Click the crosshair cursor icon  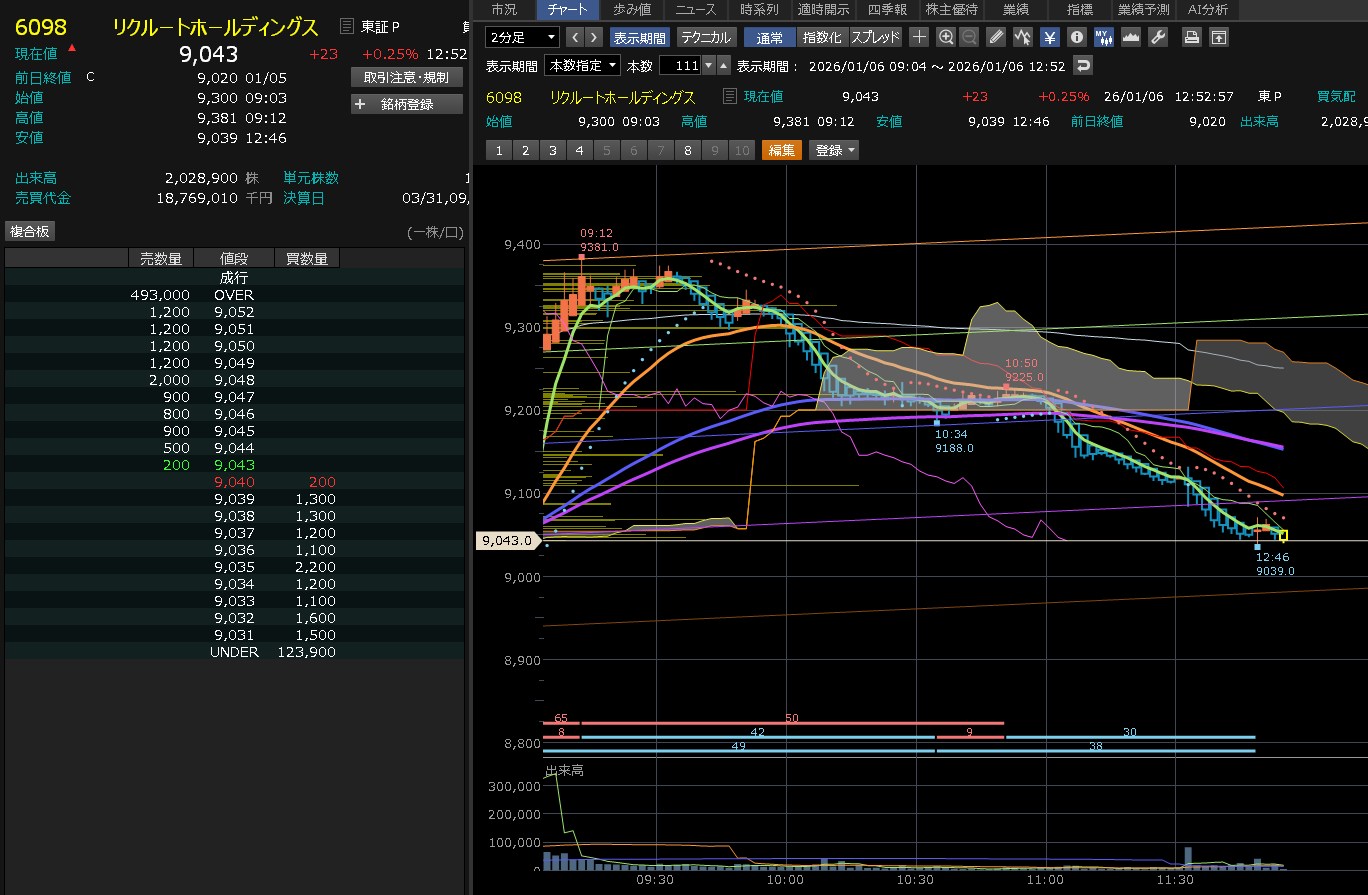point(920,37)
